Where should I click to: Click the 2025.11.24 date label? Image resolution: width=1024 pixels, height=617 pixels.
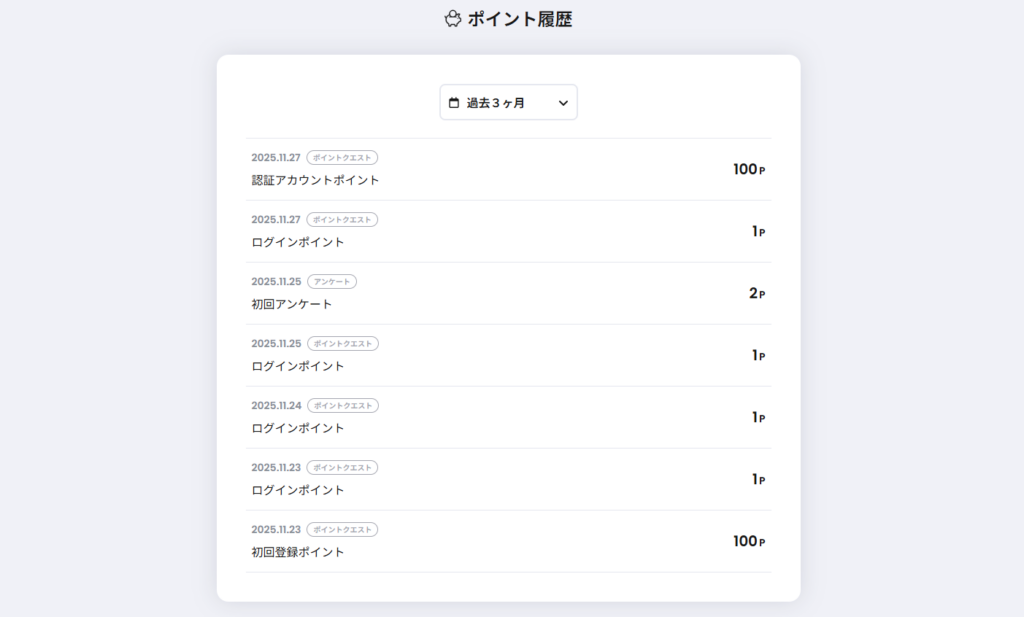tap(276, 406)
